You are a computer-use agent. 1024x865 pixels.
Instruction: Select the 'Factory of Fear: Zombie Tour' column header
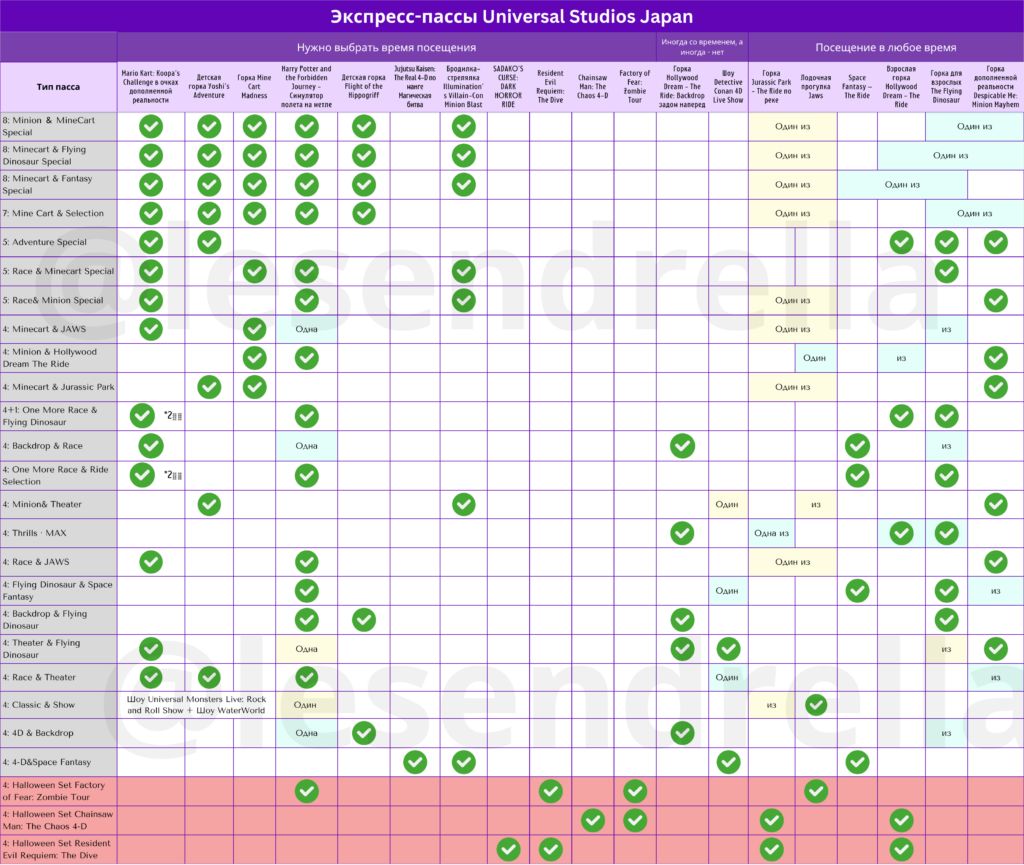pyautogui.click(x=635, y=87)
